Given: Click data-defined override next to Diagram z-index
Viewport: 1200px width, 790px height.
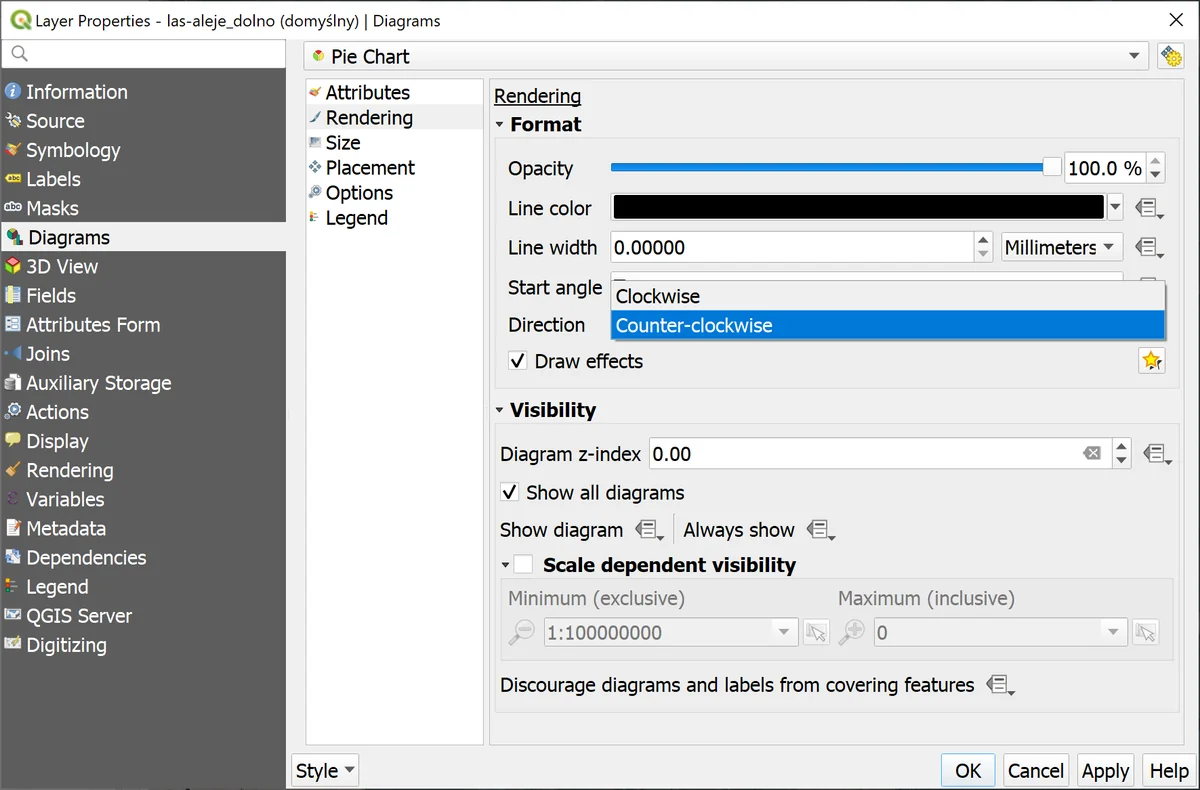Looking at the screenshot, I should coord(1157,454).
